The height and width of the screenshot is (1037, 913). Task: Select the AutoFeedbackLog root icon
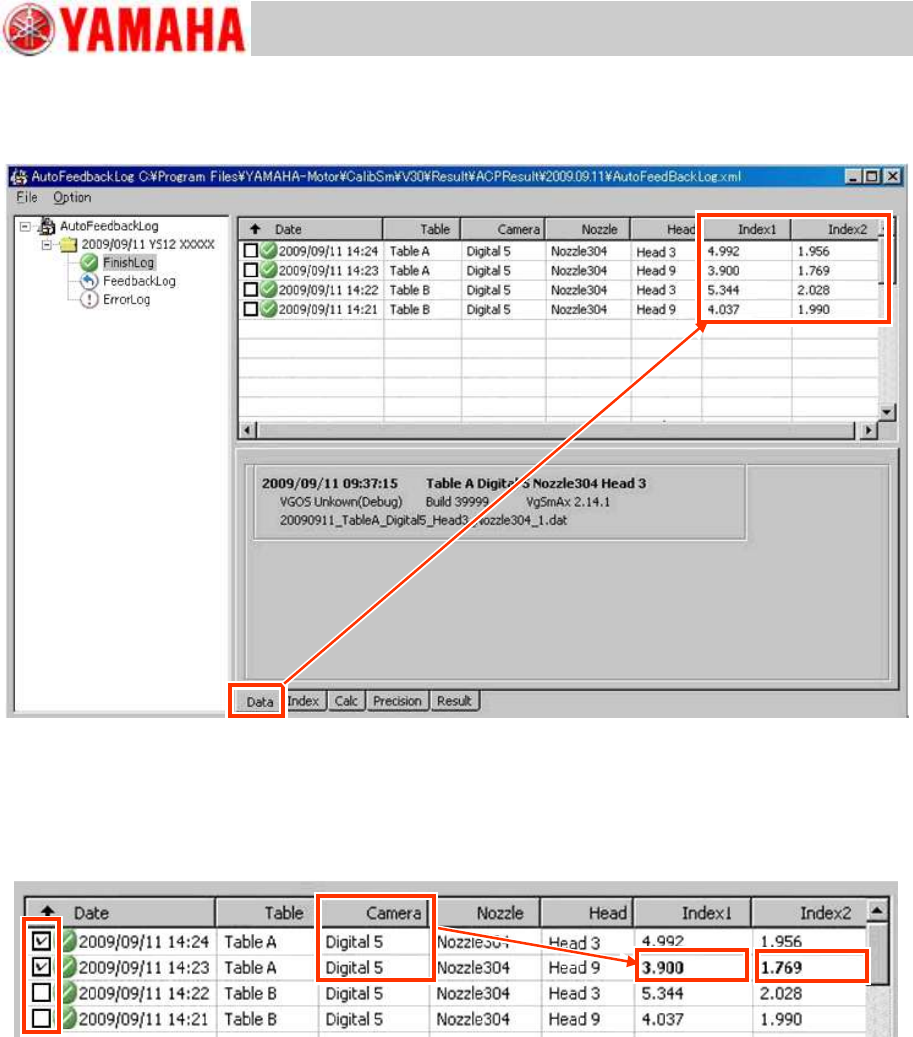(x=47, y=226)
